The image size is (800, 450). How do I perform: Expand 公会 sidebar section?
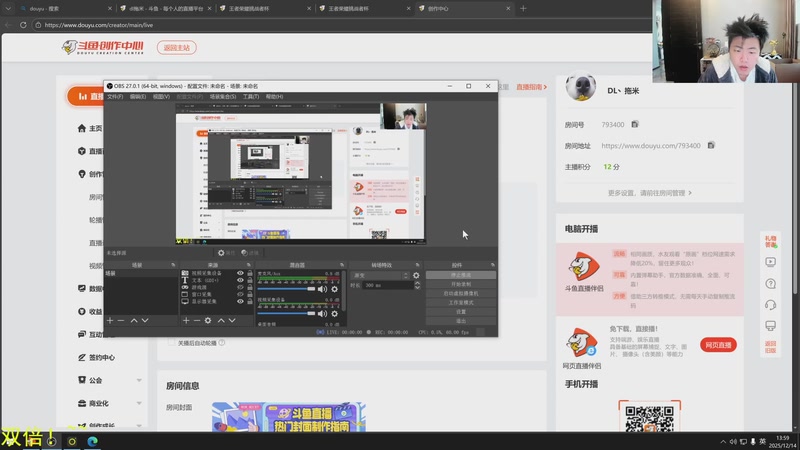point(139,381)
